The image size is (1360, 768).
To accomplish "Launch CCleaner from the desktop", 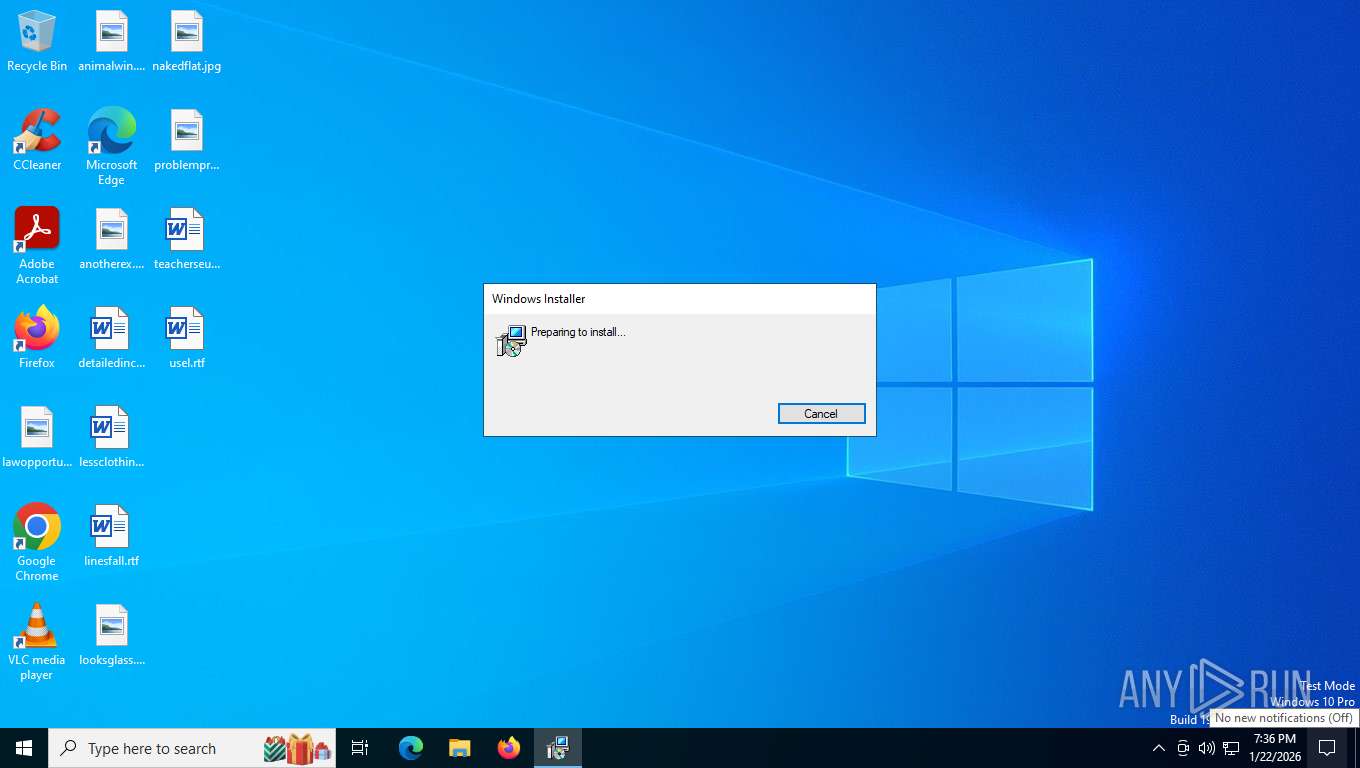I will [37, 140].
